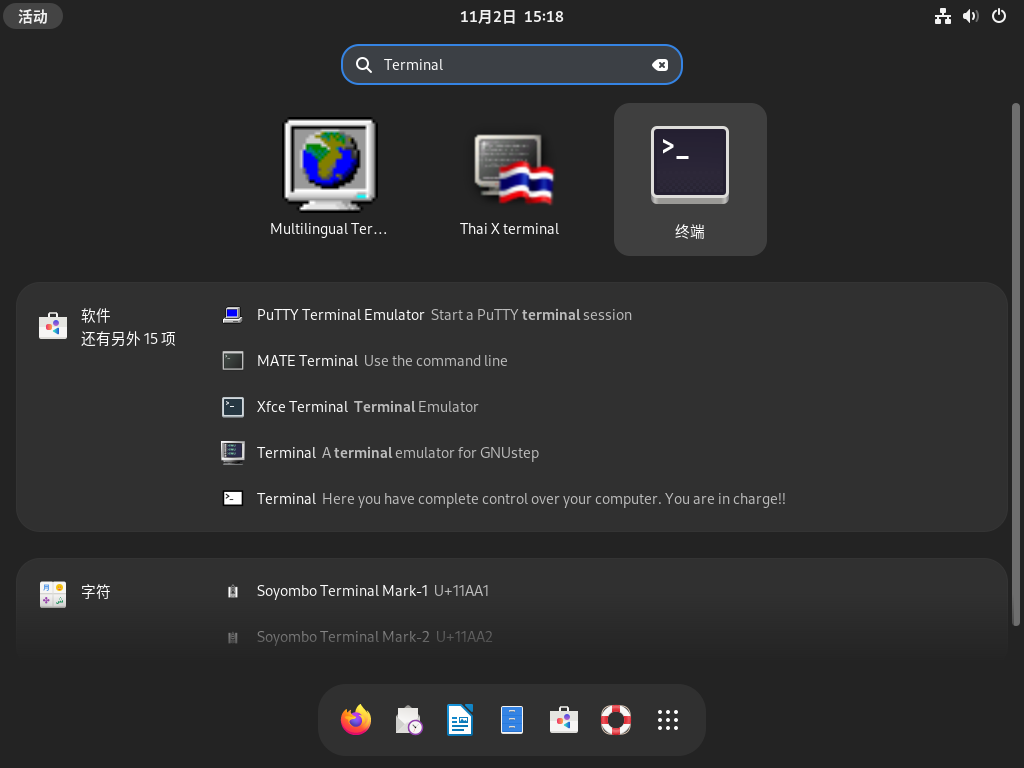Screen dimensions: 1024x768
Task: Open the date and time menu
Action: (511, 16)
